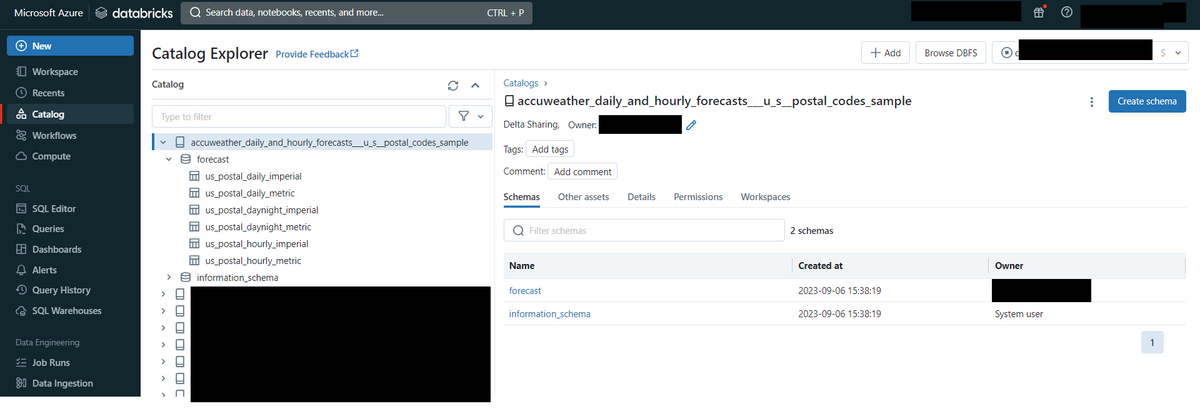The image size is (1200, 416).
Task: Edit the owner with the pencil icon
Action: (x=691, y=125)
